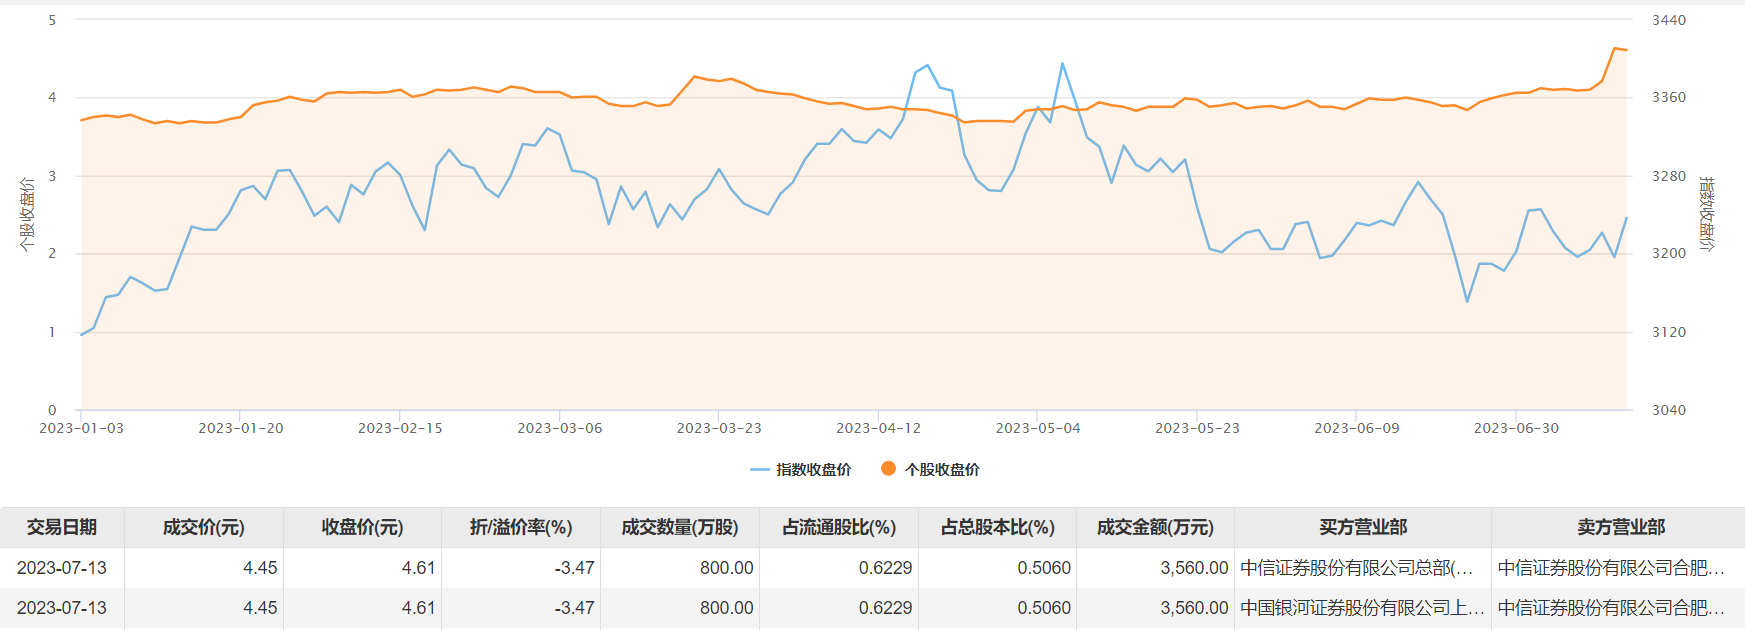
Task: Click the 4.61 closing price in second row
Action: 419,608
